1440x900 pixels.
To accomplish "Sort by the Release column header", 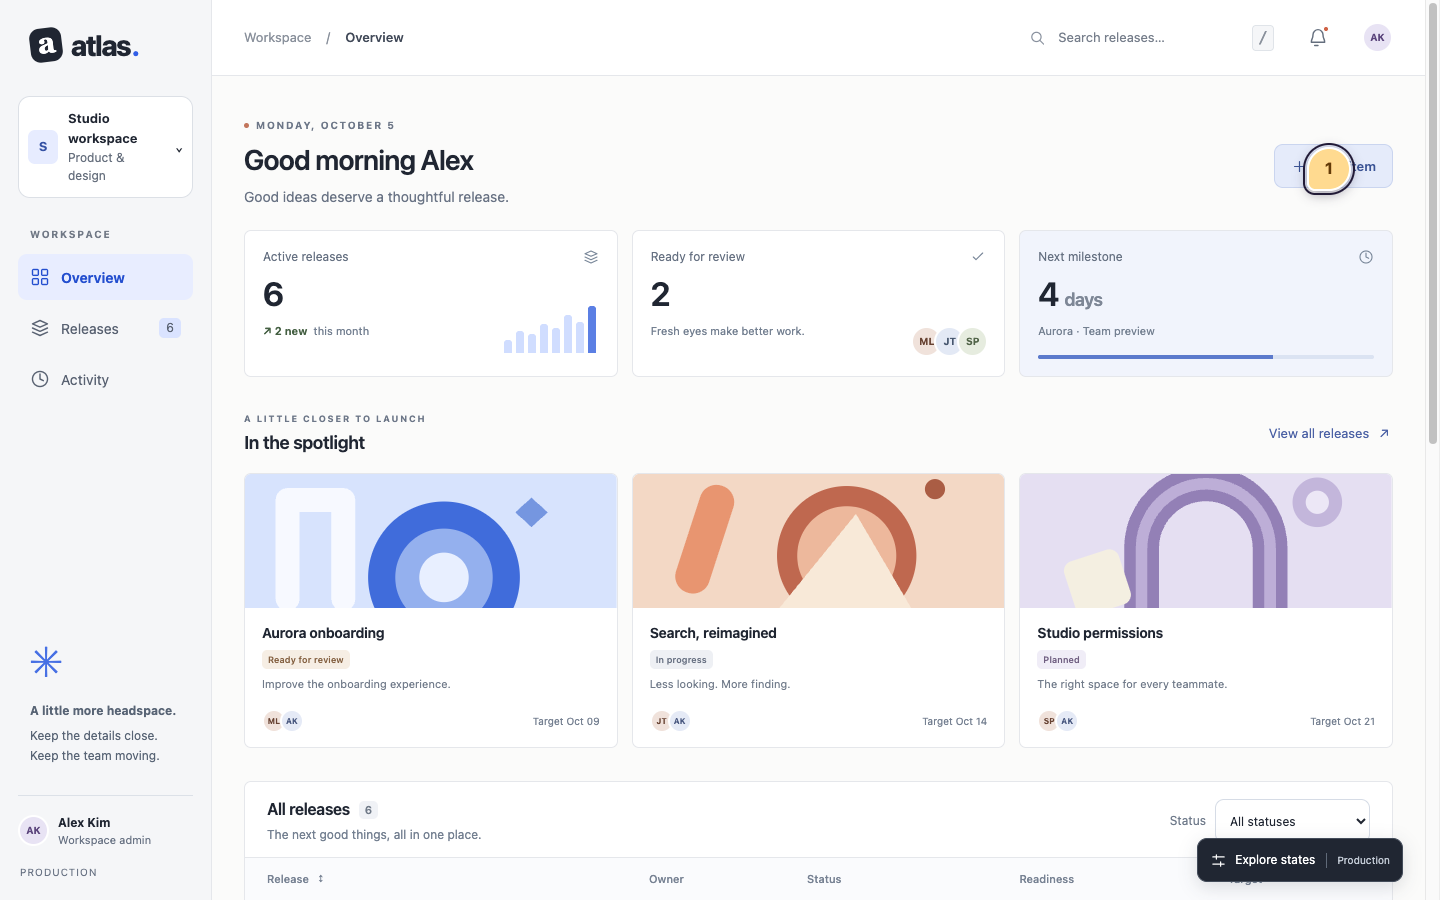I will tap(296, 879).
